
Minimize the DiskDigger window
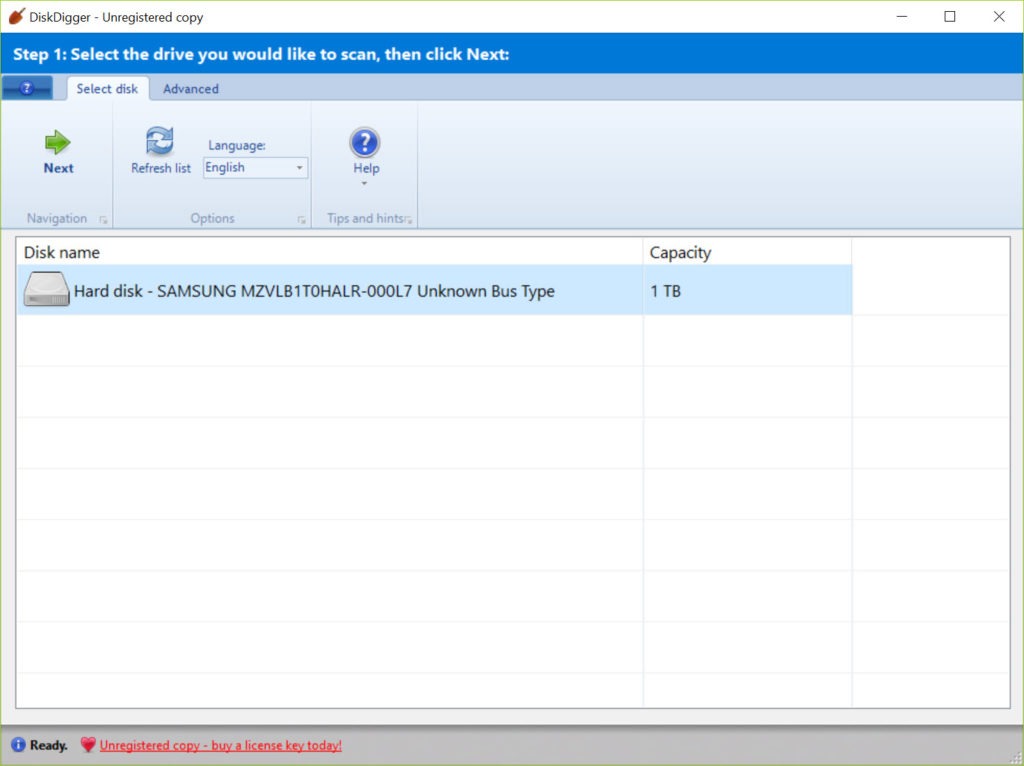click(902, 16)
